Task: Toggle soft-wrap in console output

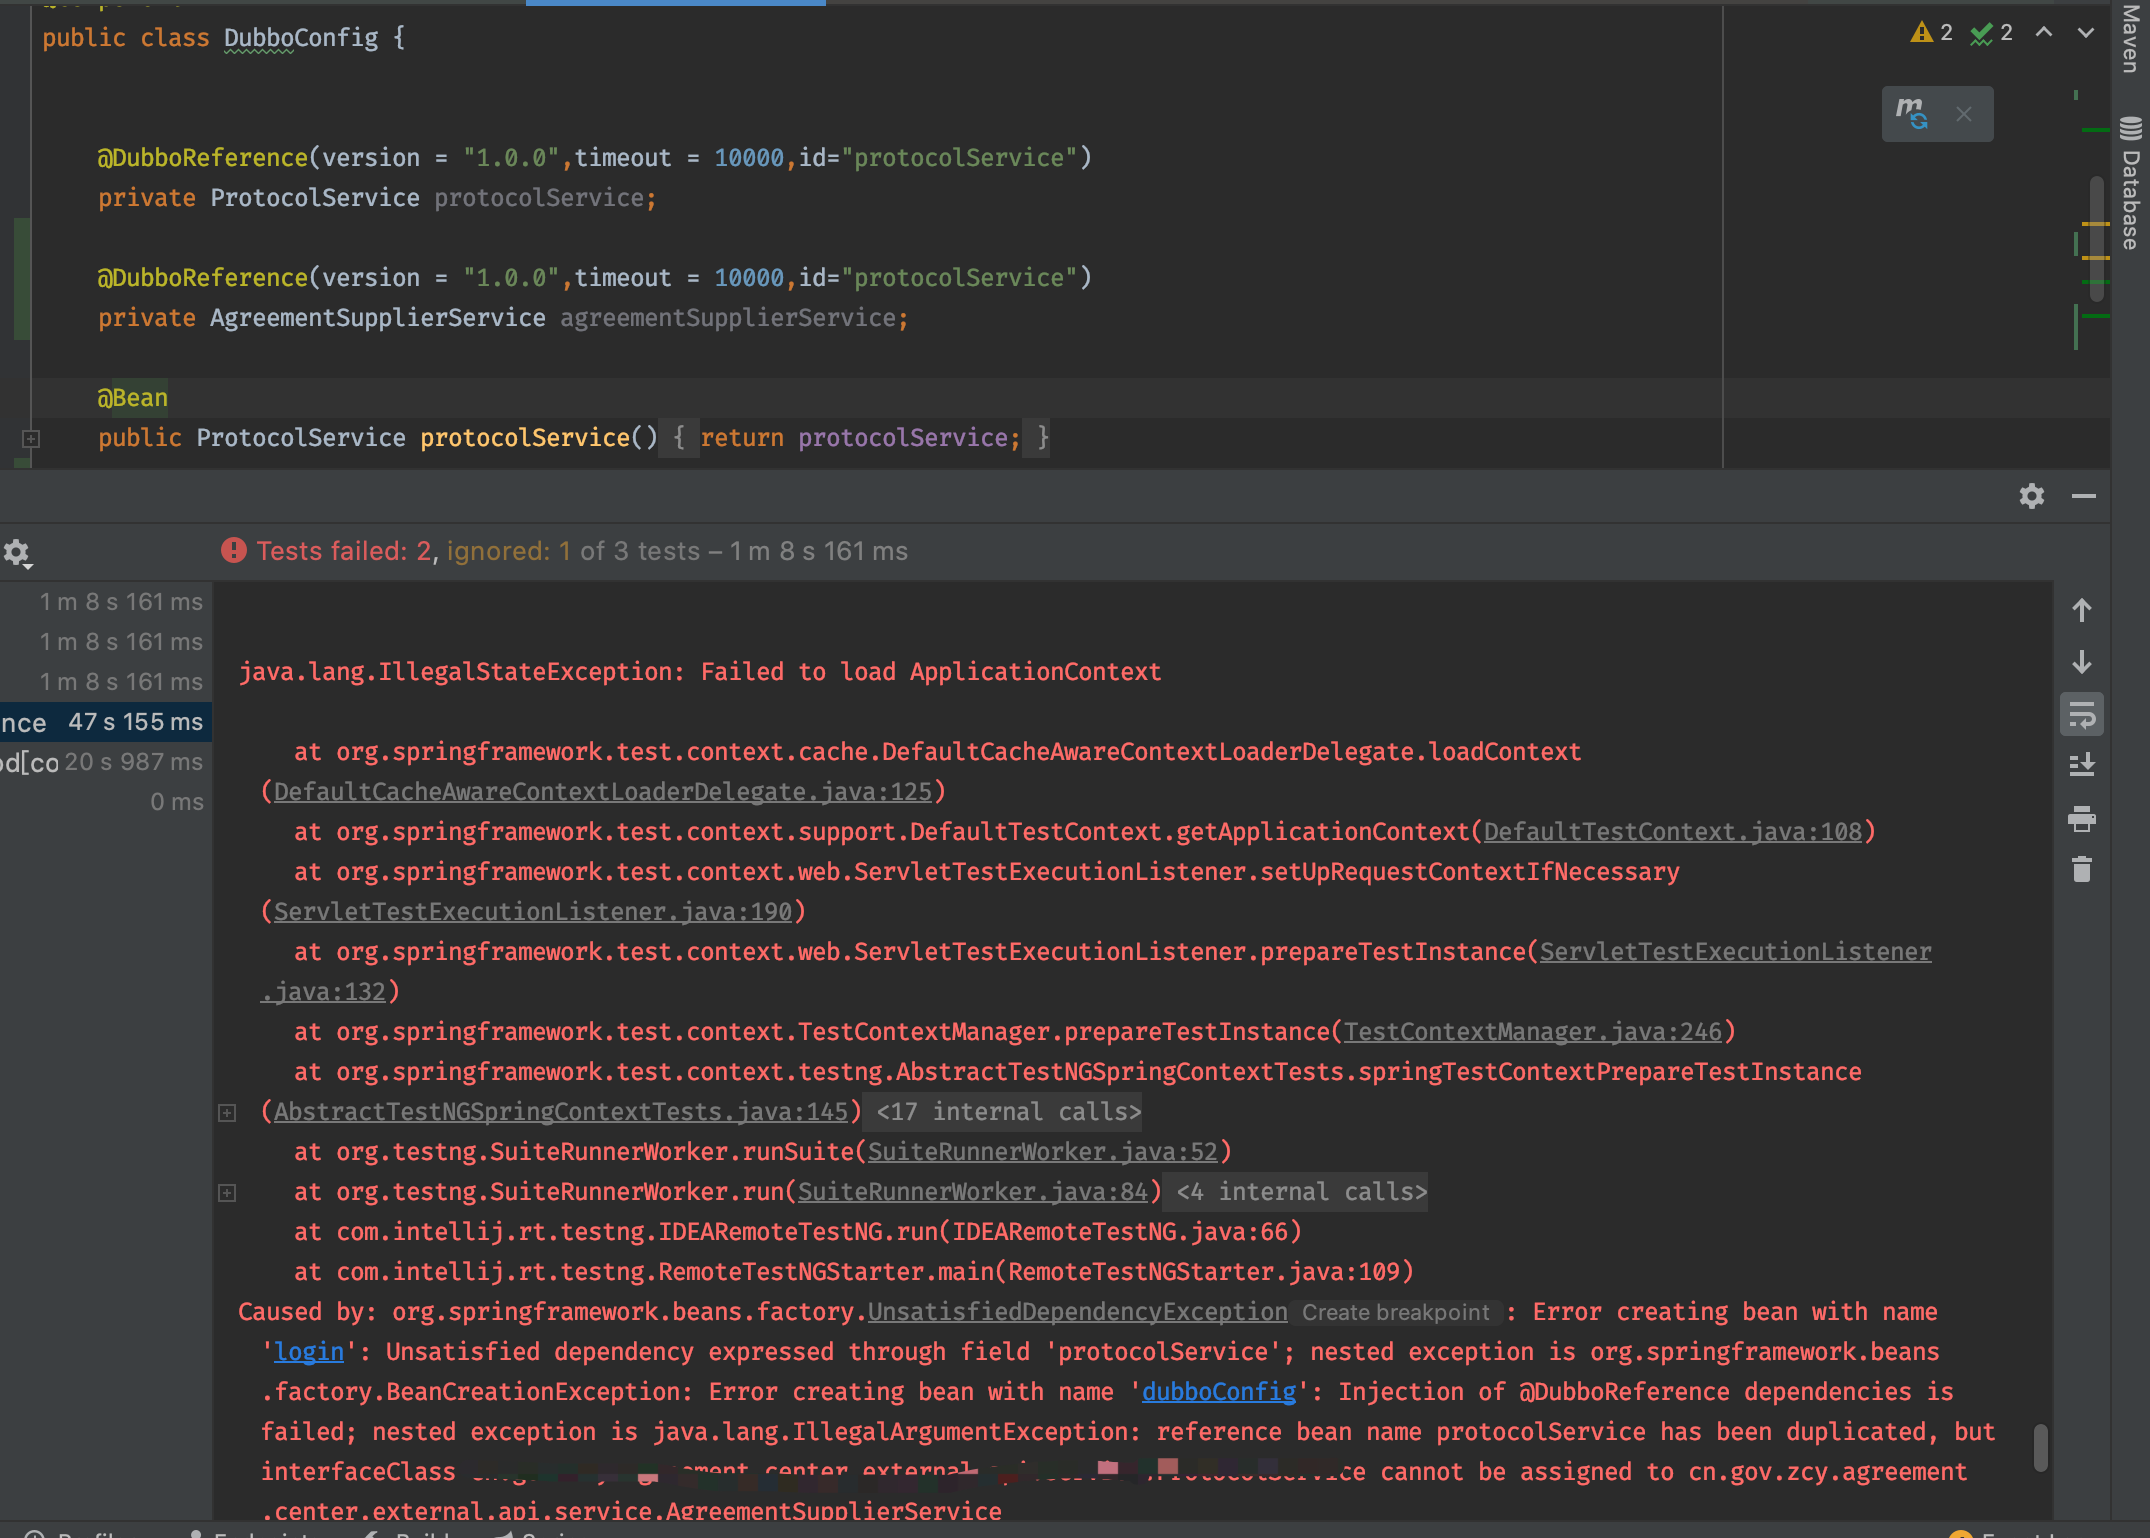Action: pyautogui.click(x=2082, y=715)
